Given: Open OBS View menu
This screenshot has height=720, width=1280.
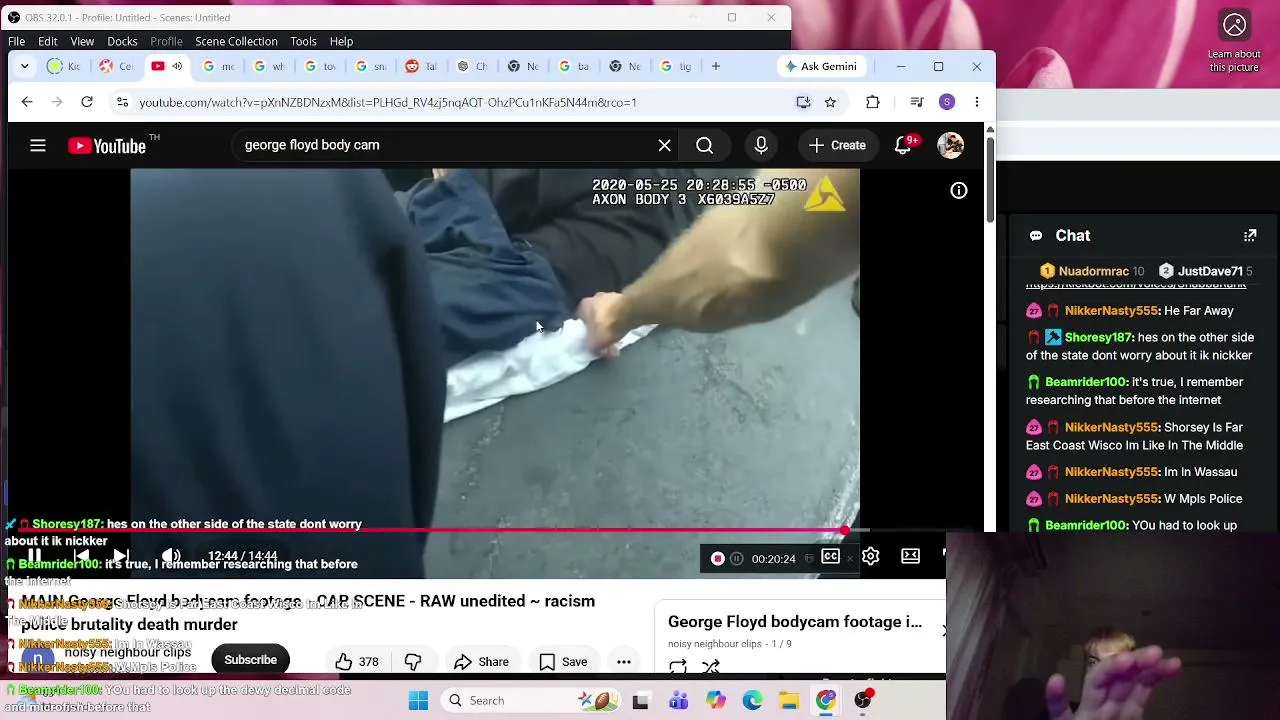Looking at the screenshot, I should (x=82, y=41).
